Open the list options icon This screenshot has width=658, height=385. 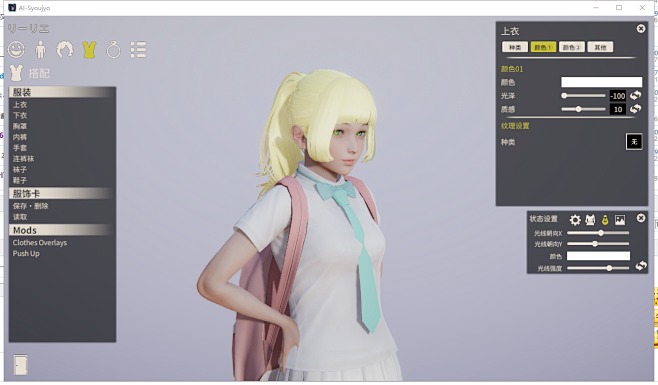[138, 50]
